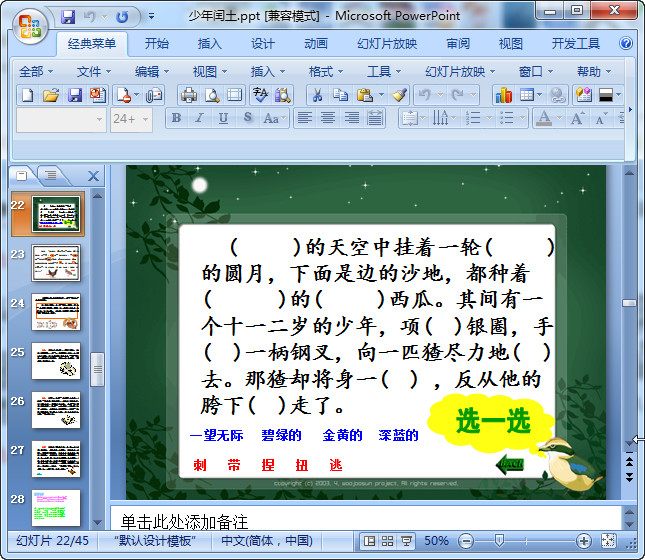
Task: Open the 工具 dropdown menu
Action: (x=384, y=72)
